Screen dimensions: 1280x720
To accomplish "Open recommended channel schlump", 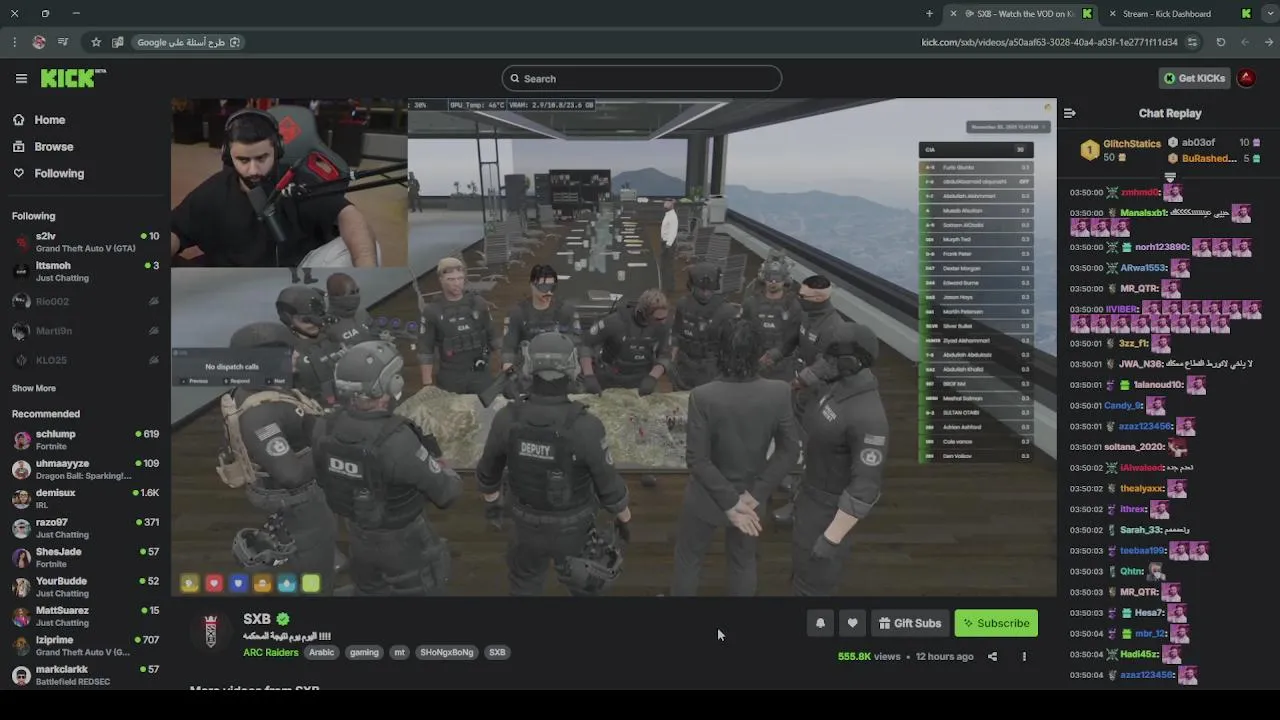I will 85,440.
